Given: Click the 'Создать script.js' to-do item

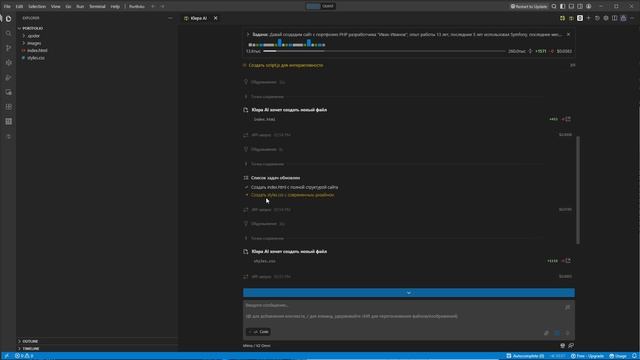Looking at the screenshot, I should pos(286,65).
